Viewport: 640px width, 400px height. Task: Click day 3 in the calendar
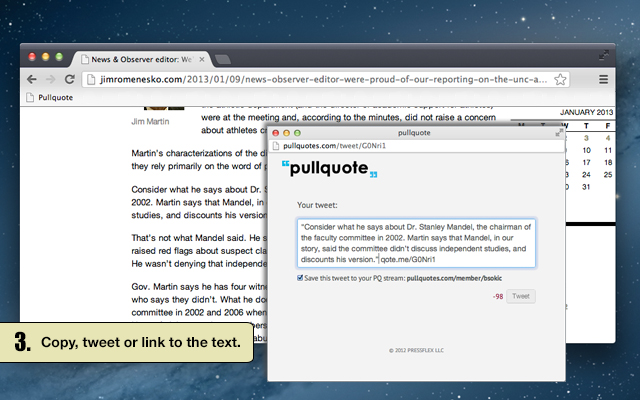click(x=587, y=138)
